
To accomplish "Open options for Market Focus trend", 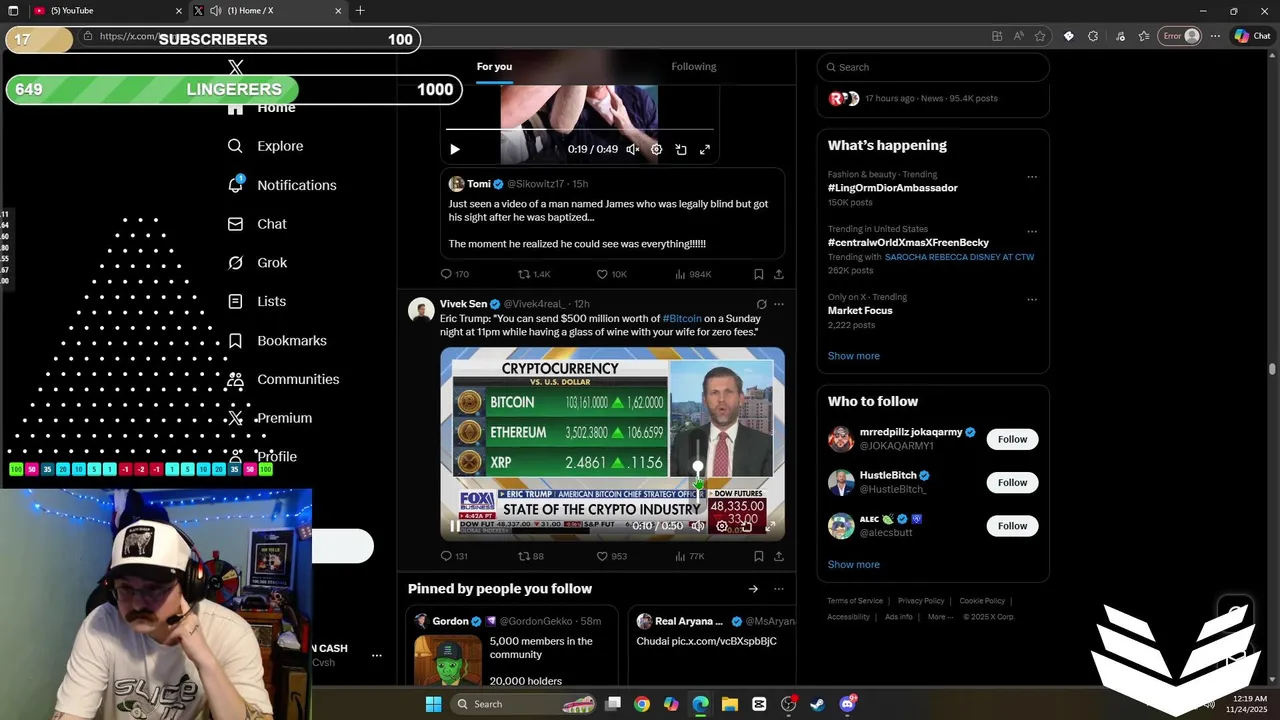I will [1032, 299].
